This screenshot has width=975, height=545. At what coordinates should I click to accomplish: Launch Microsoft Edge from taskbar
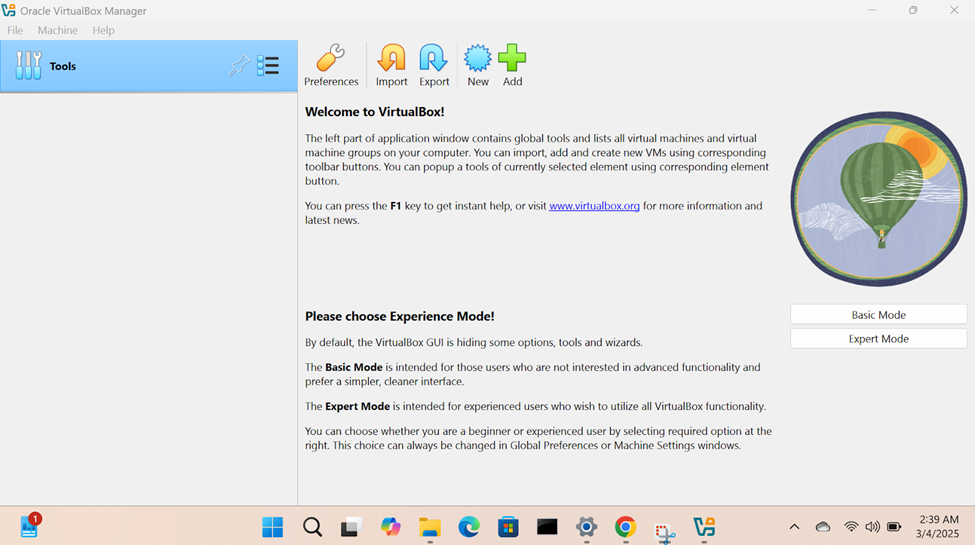pos(469,527)
